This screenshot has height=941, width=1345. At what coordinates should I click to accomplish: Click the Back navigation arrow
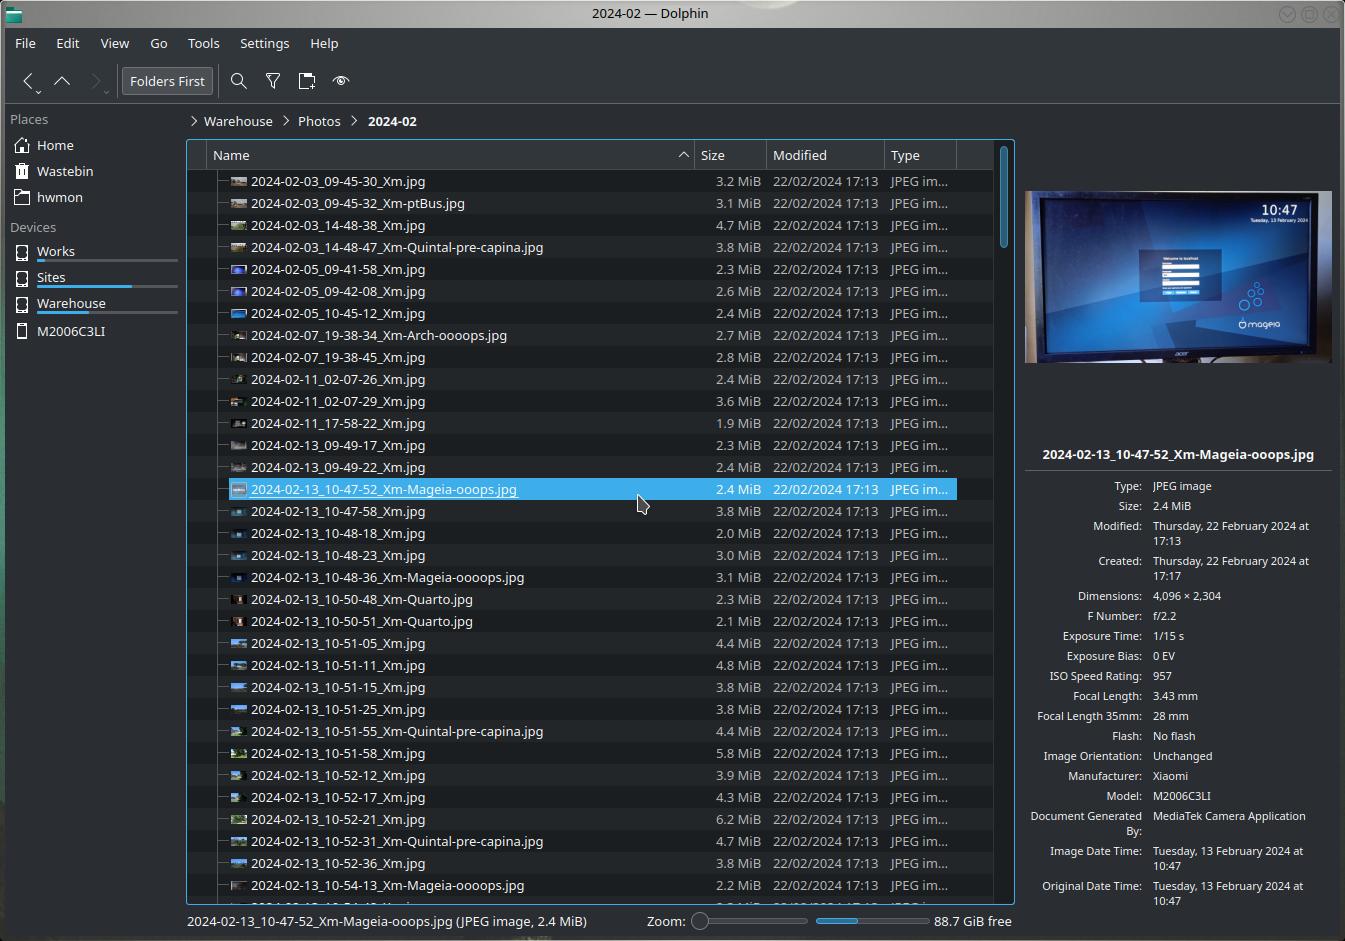[x=29, y=81]
